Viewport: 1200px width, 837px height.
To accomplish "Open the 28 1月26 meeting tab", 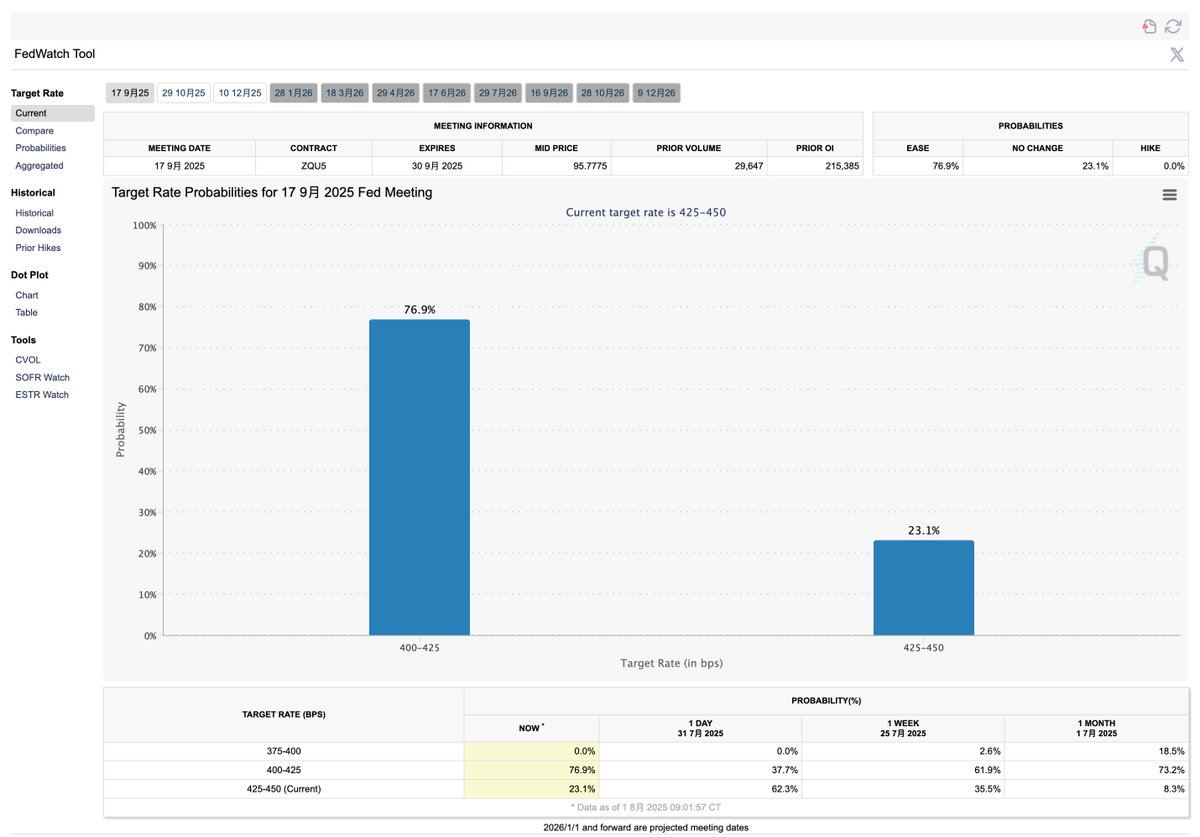I will pyautogui.click(x=294, y=93).
